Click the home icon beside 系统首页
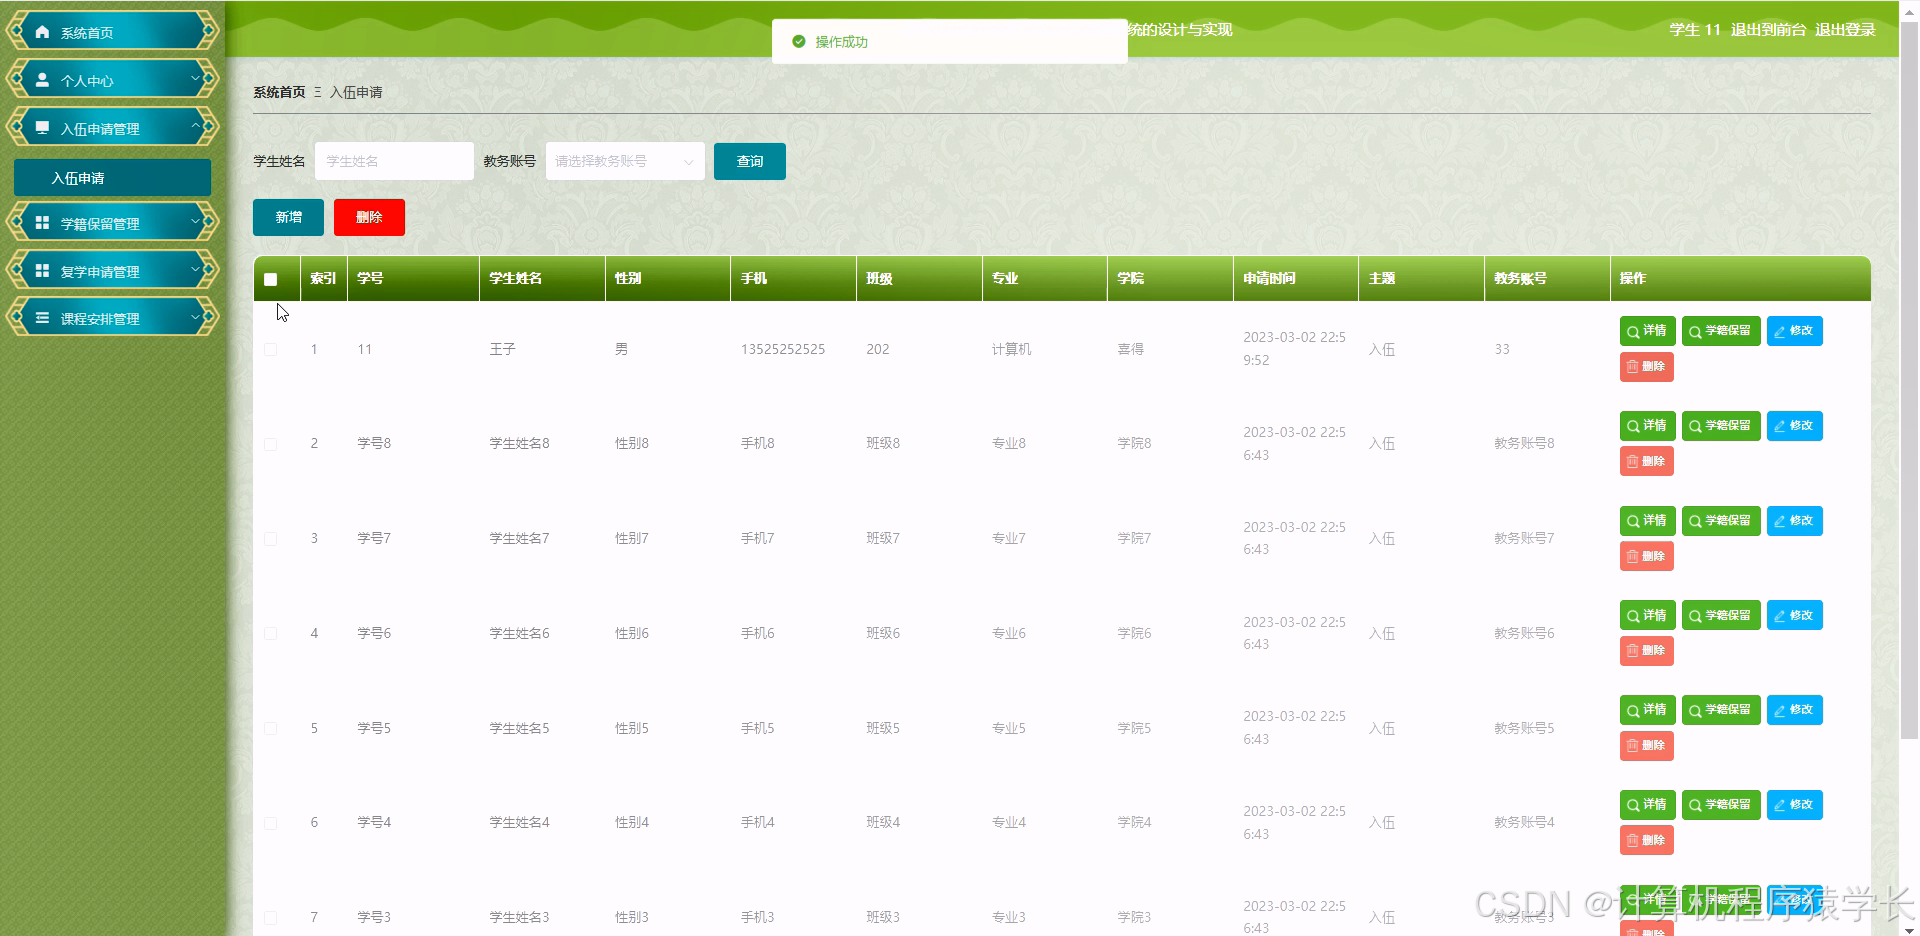Image resolution: width=1920 pixels, height=936 pixels. tap(42, 32)
